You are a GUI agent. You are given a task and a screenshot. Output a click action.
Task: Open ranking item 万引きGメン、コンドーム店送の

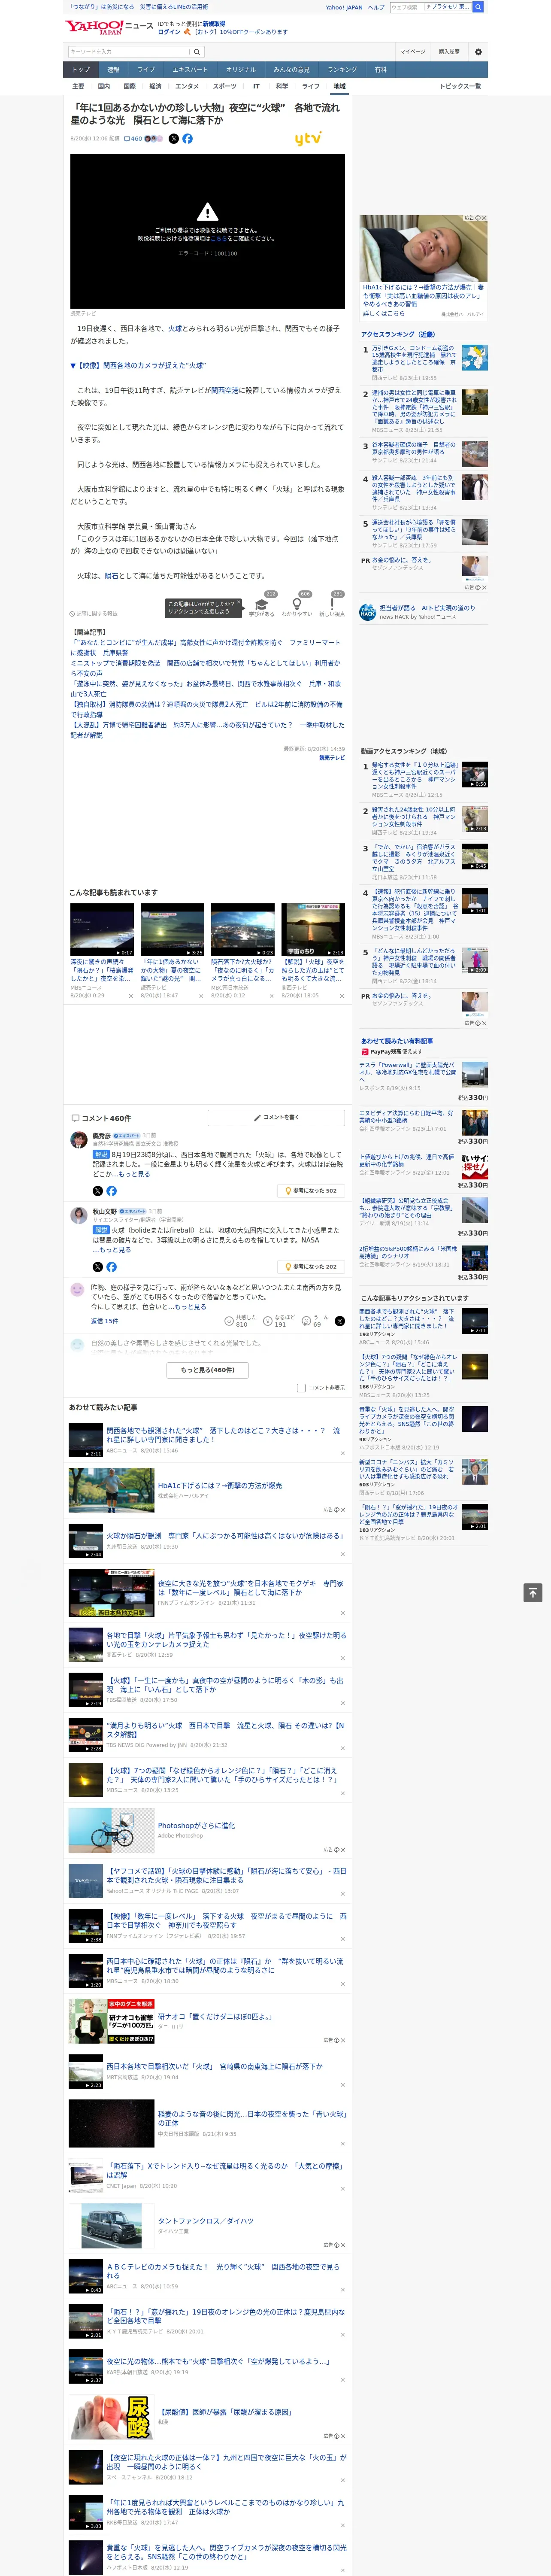[414, 358]
